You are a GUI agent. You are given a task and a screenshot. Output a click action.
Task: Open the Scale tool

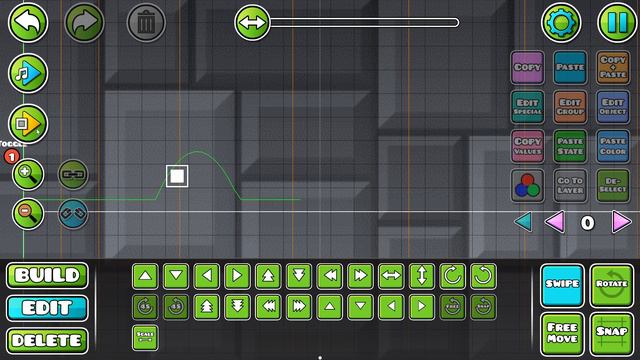[145, 338]
